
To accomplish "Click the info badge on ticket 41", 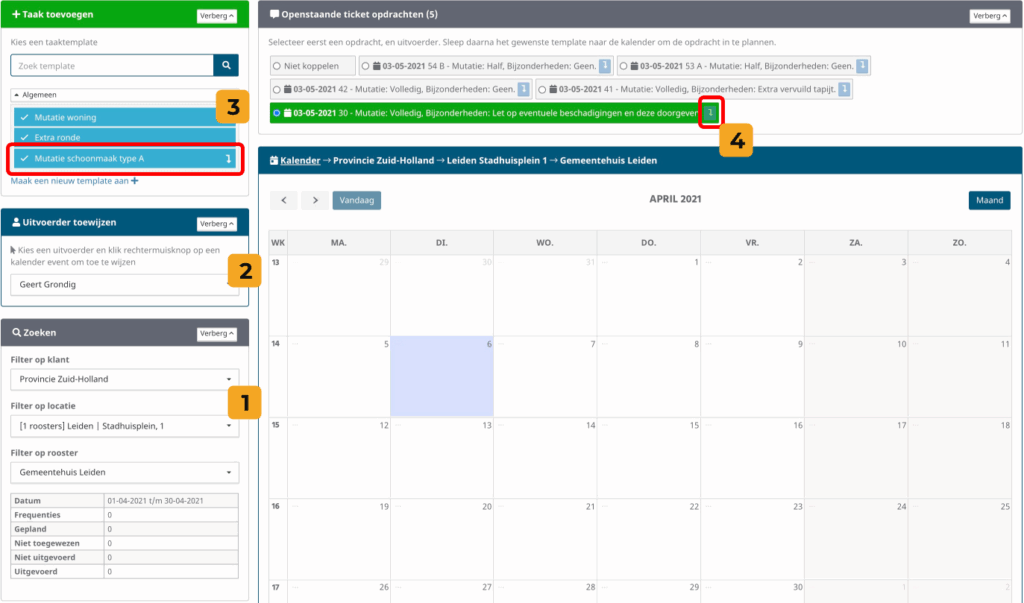I will (x=844, y=90).
